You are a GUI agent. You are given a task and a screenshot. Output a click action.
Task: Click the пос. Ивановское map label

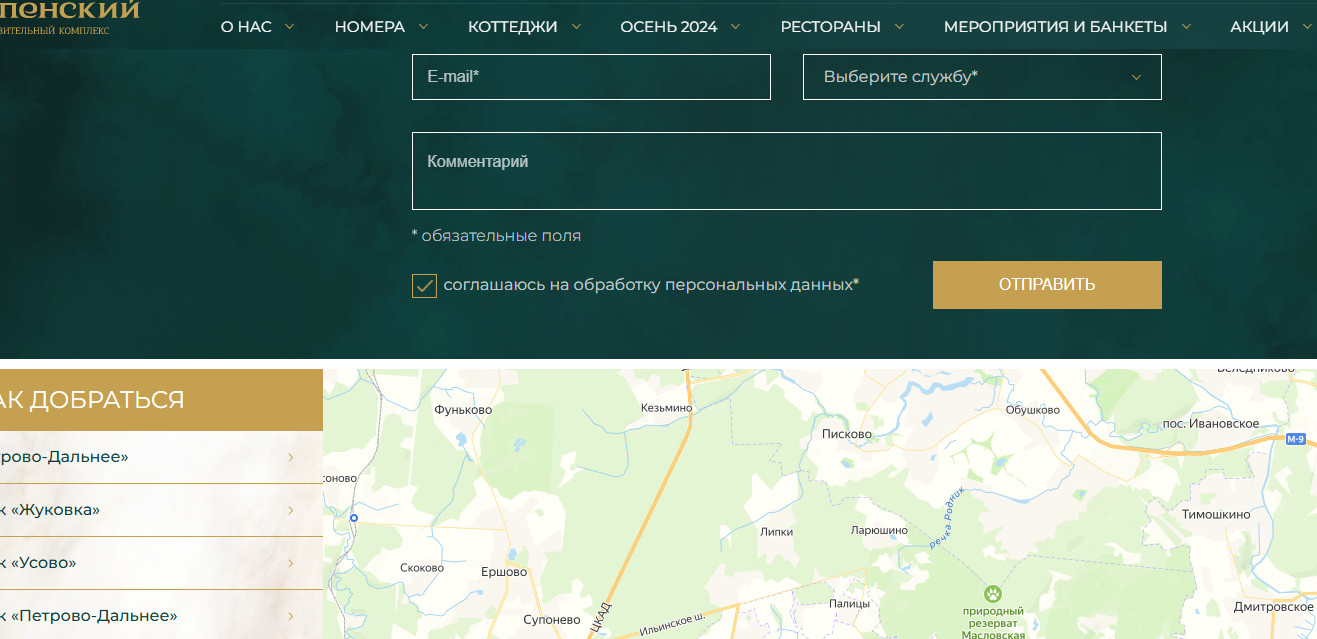(x=1210, y=424)
